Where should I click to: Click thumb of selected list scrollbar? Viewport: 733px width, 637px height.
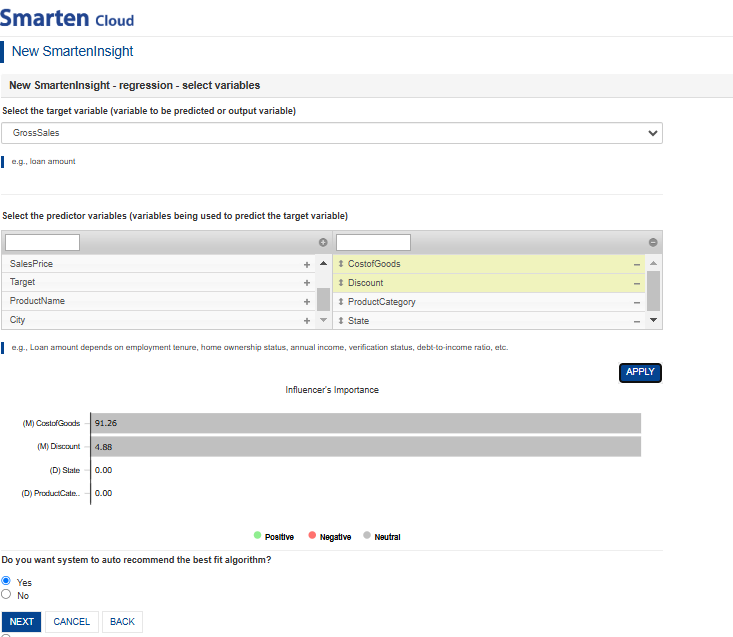click(654, 291)
